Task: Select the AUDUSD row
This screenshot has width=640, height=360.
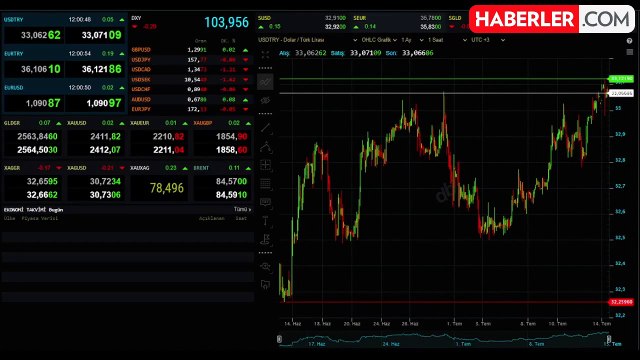Action: pyautogui.click(x=190, y=99)
